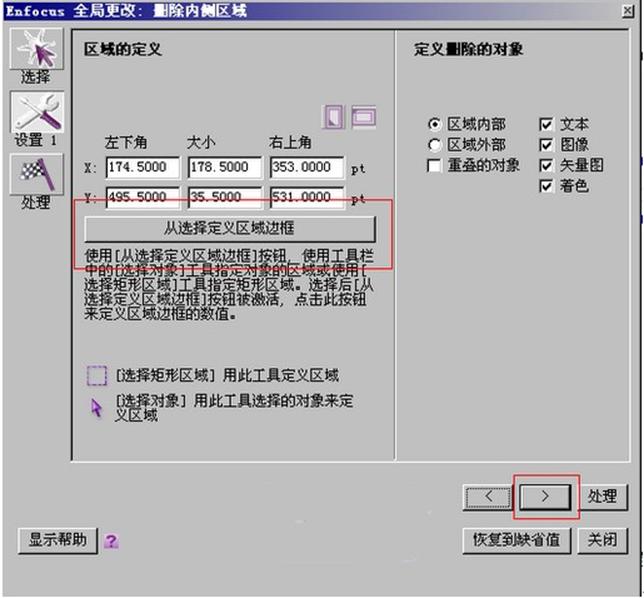Click the Y 大小 field 35.5000
The width and height of the screenshot is (644, 598).
click(x=225, y=197)
